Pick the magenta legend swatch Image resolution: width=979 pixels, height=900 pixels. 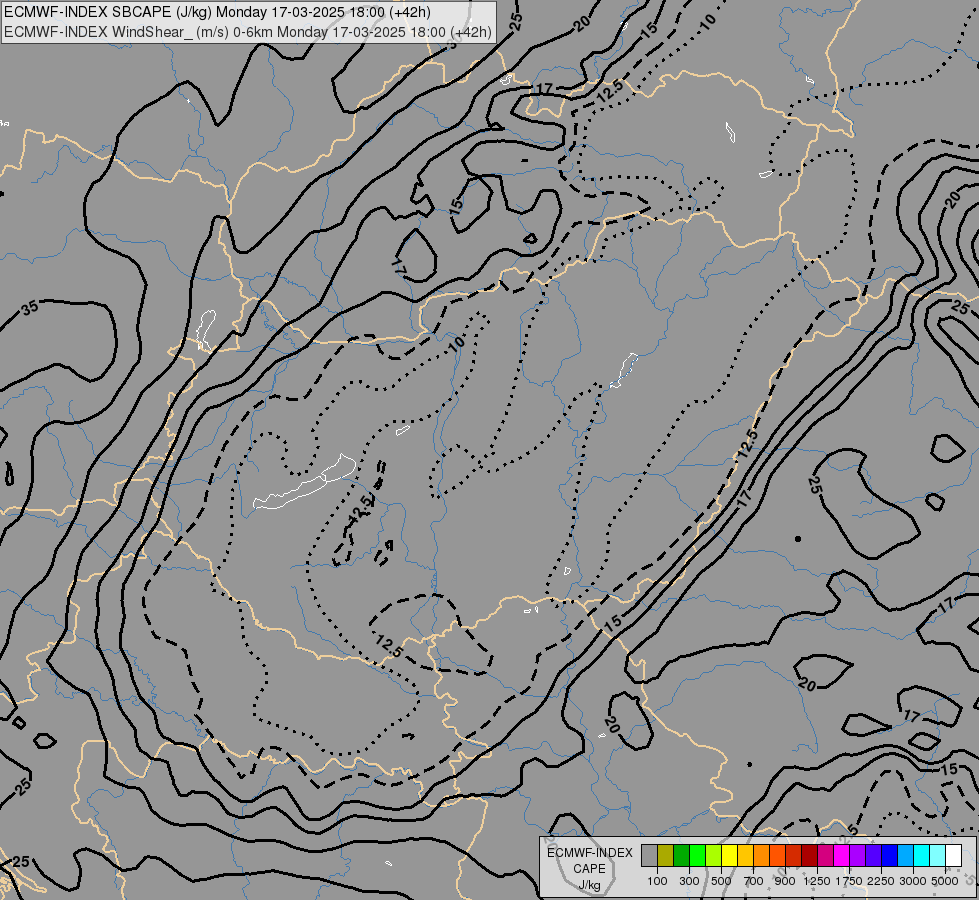coord(842,856)
